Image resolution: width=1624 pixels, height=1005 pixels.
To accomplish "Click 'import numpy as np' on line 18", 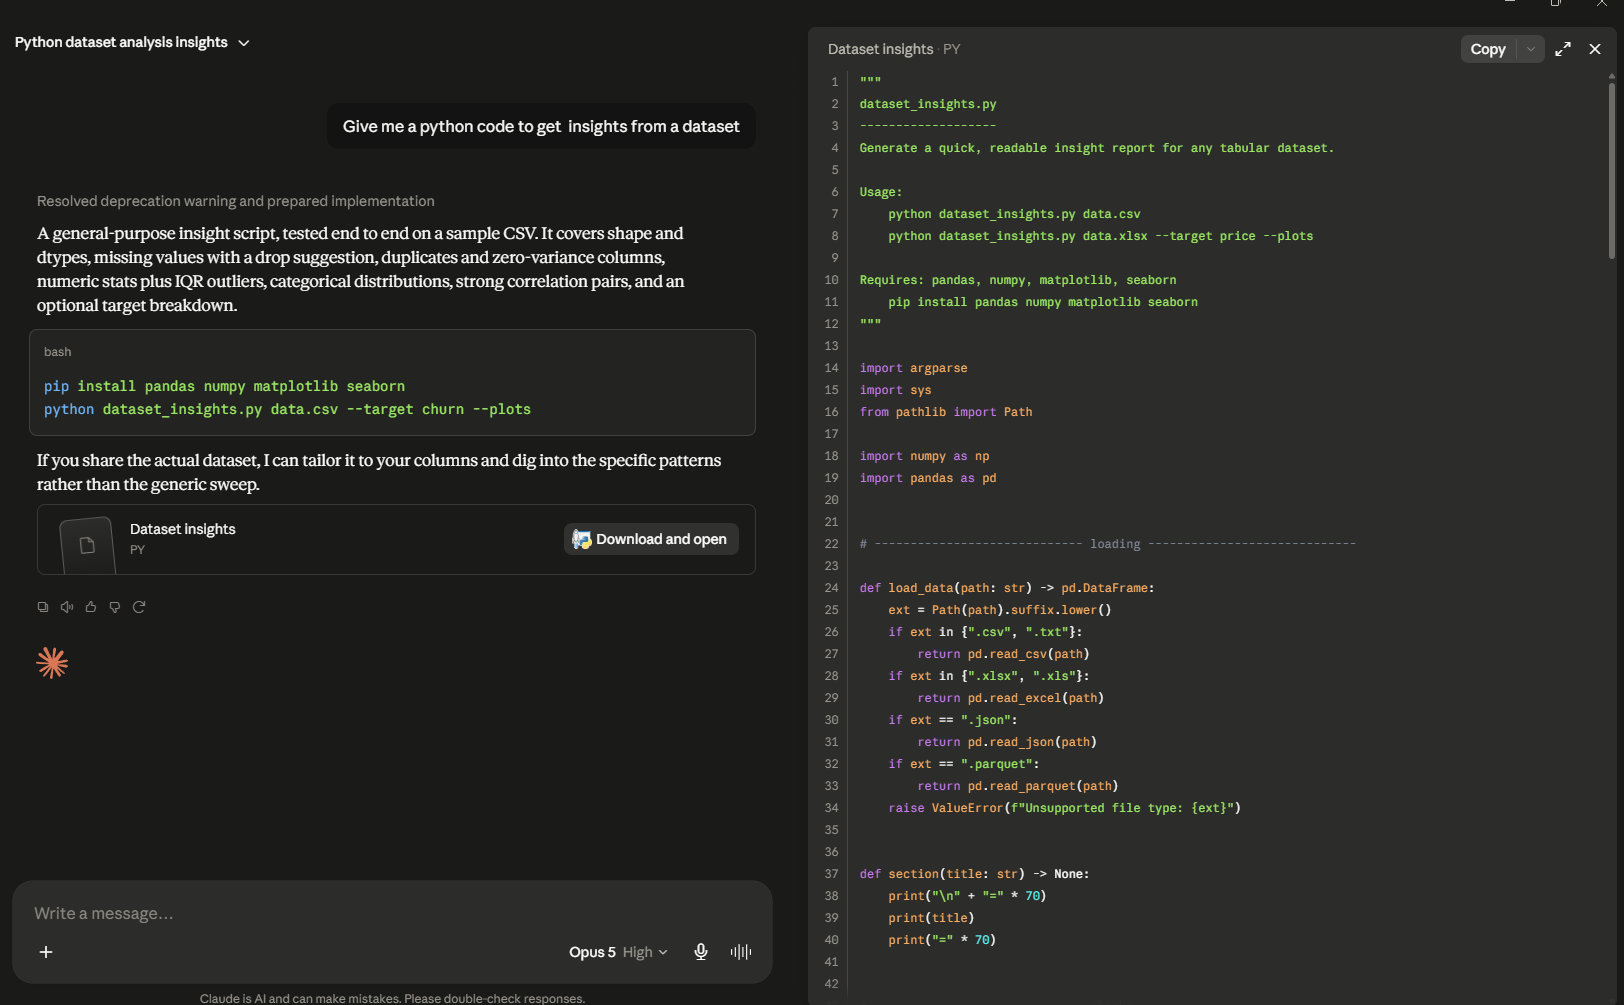I will 924,456.
